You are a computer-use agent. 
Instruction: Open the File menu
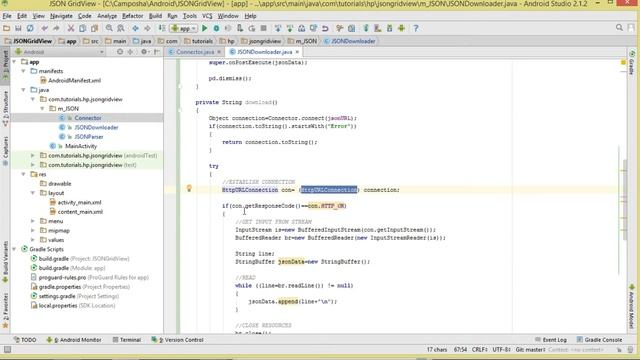pos(7,16)
